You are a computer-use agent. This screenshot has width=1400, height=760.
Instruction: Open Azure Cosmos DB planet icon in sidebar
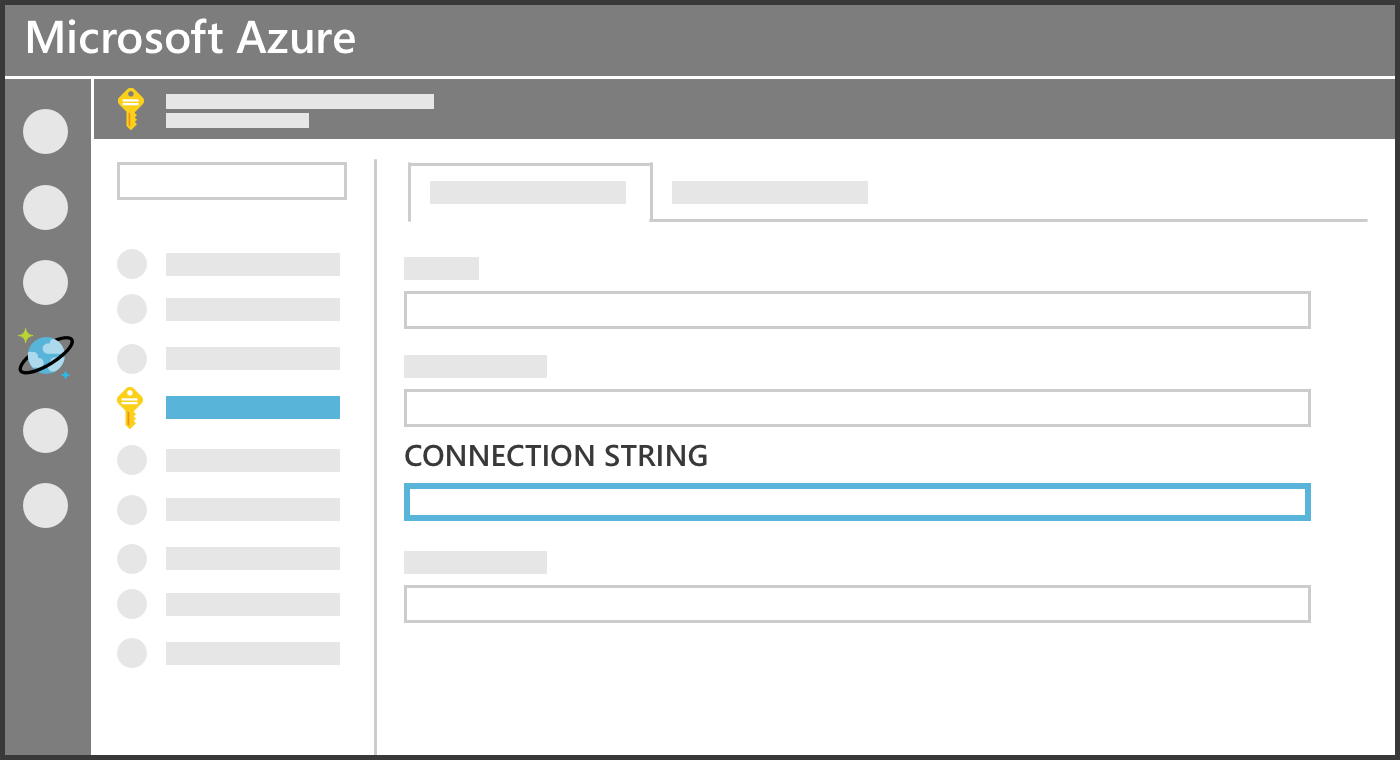pyautogui.click(x=46, y=355)
